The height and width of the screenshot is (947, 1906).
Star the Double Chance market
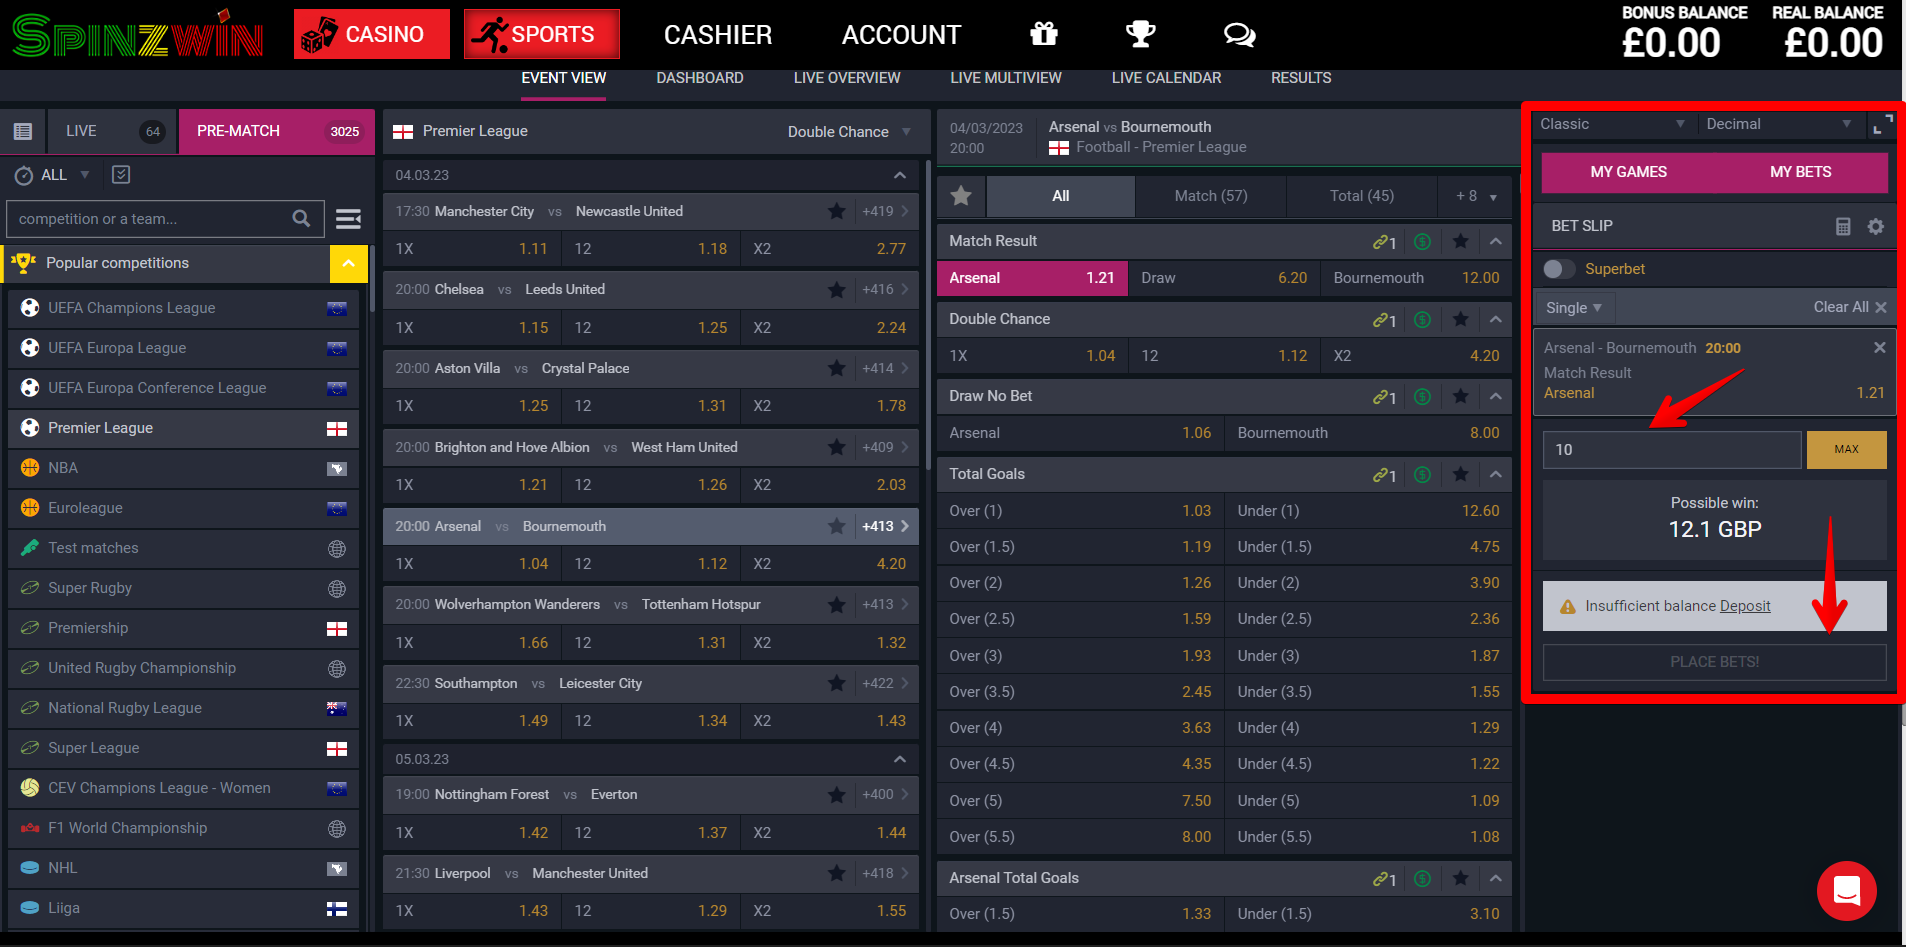point(1461,319)
